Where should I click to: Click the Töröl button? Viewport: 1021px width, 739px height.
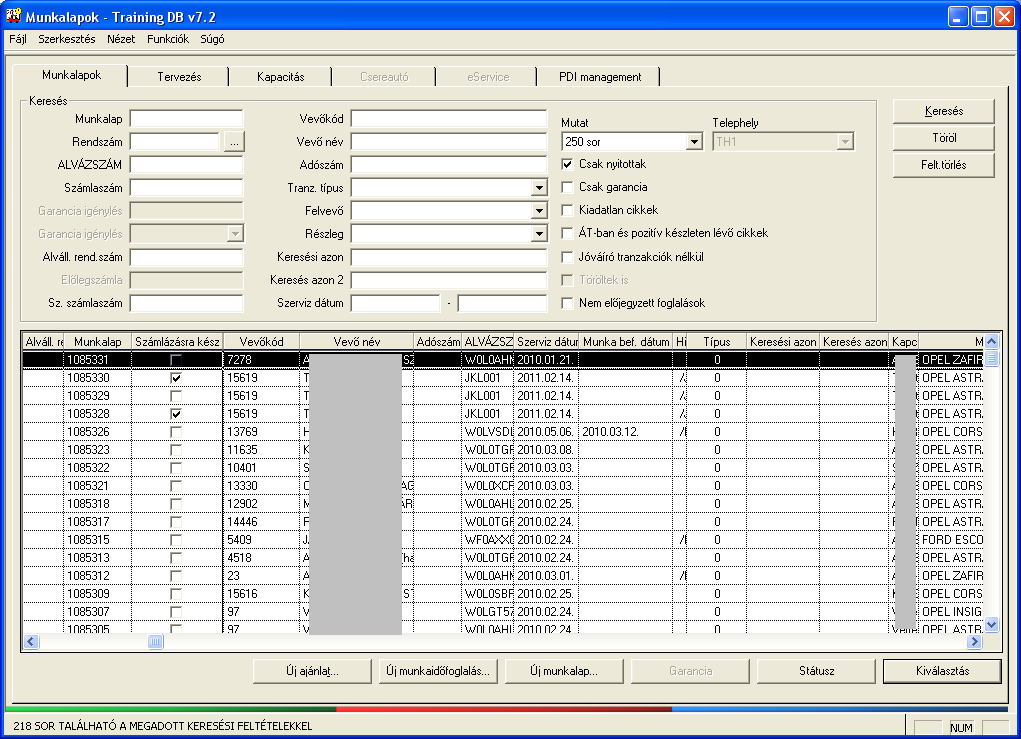click(x=944, y=138)
